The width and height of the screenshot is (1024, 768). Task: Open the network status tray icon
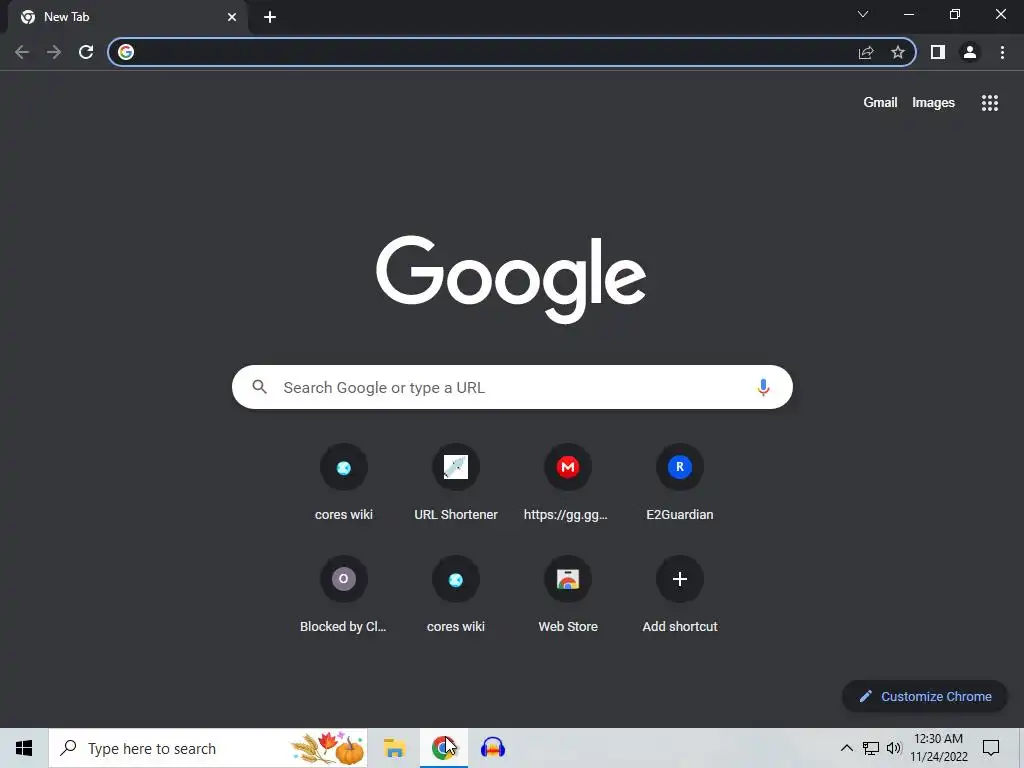pyautogui.click(x=871, y=748)
